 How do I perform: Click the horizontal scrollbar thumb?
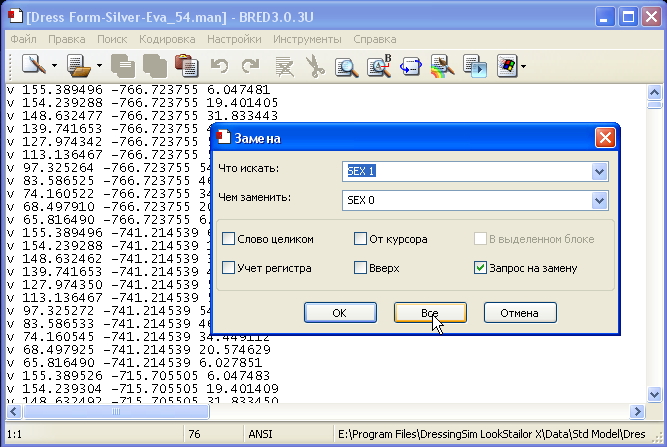tap(116, 411)
